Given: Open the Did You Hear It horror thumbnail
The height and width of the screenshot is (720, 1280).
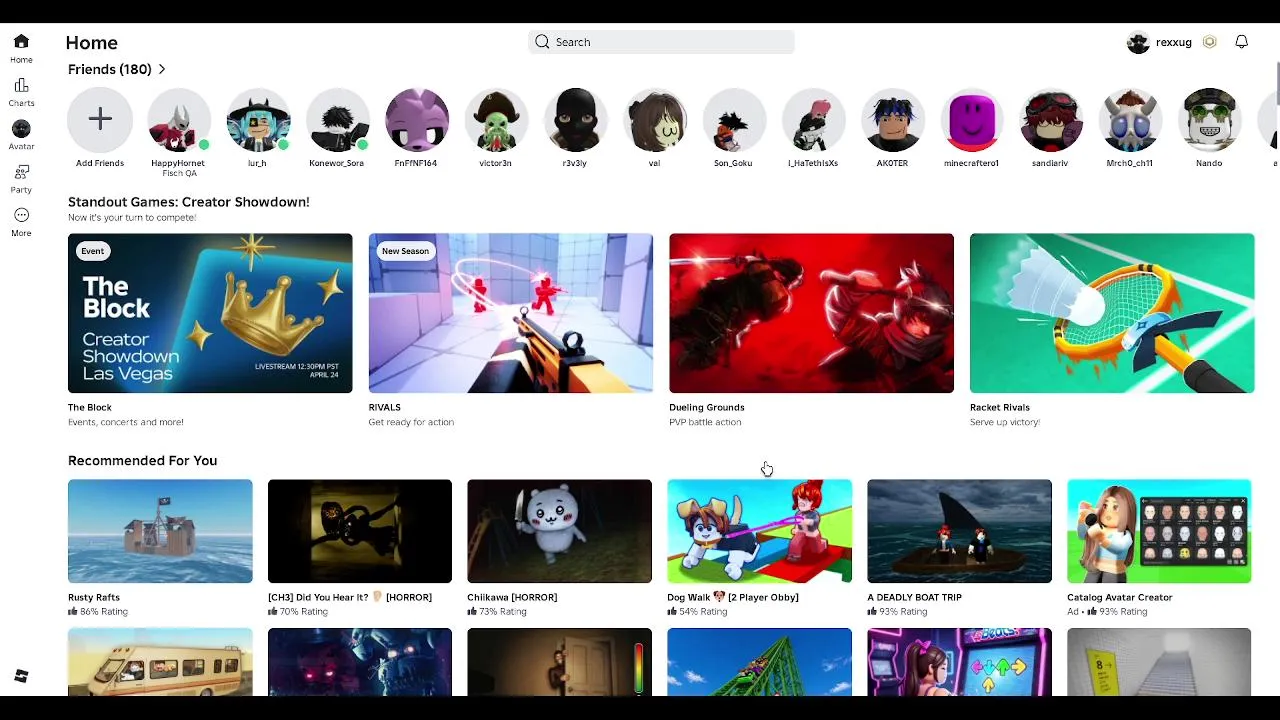Looking at the screenshot, I should pos(360,531).
